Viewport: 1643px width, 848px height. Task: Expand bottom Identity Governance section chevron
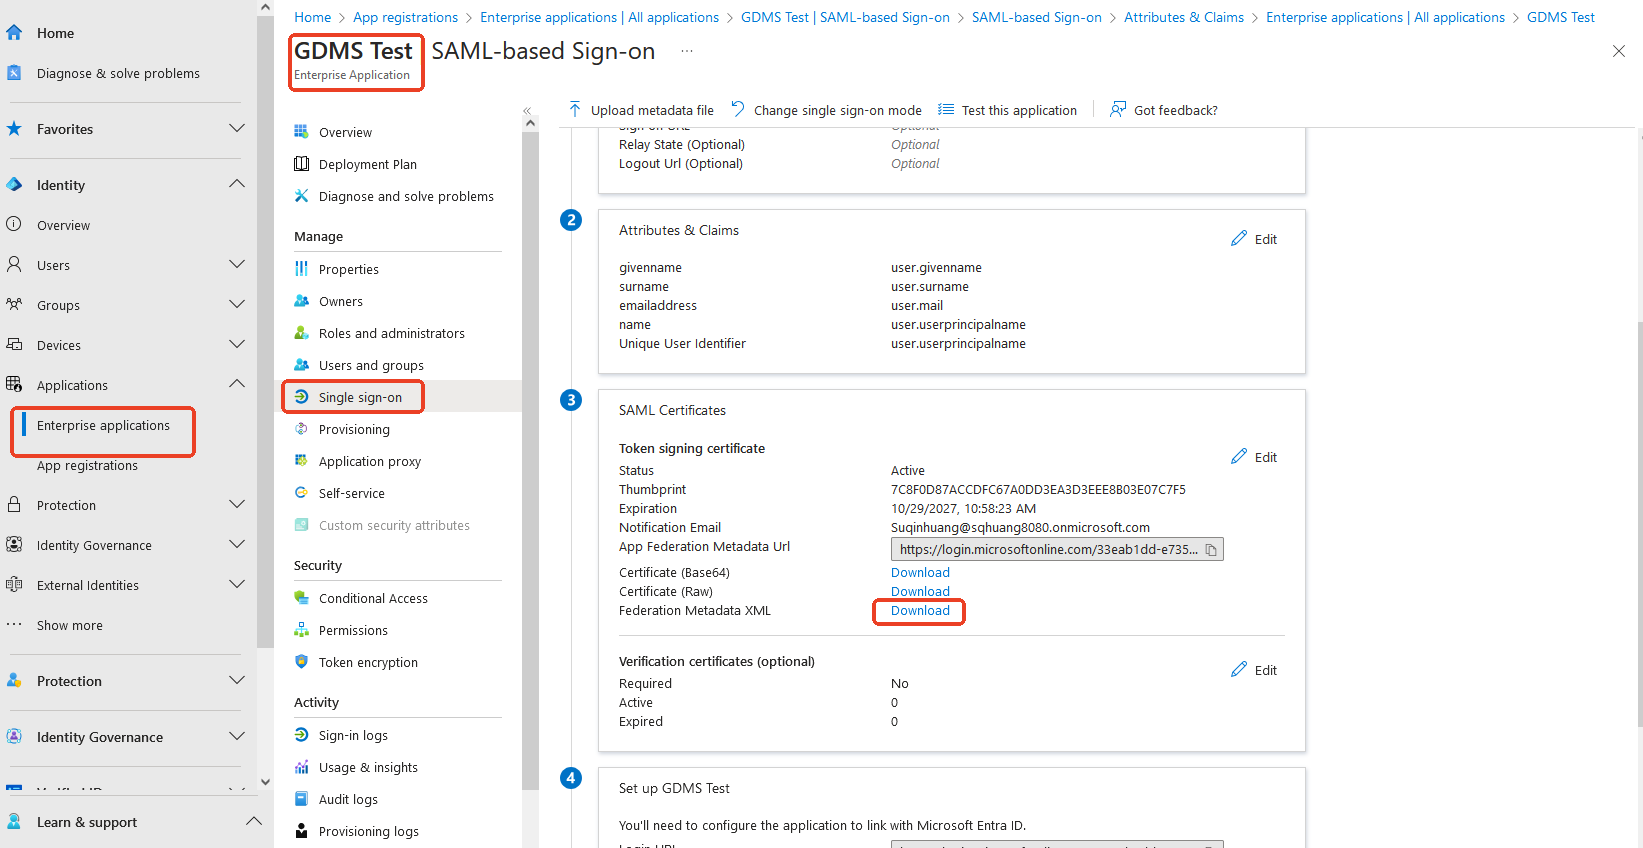237,736
